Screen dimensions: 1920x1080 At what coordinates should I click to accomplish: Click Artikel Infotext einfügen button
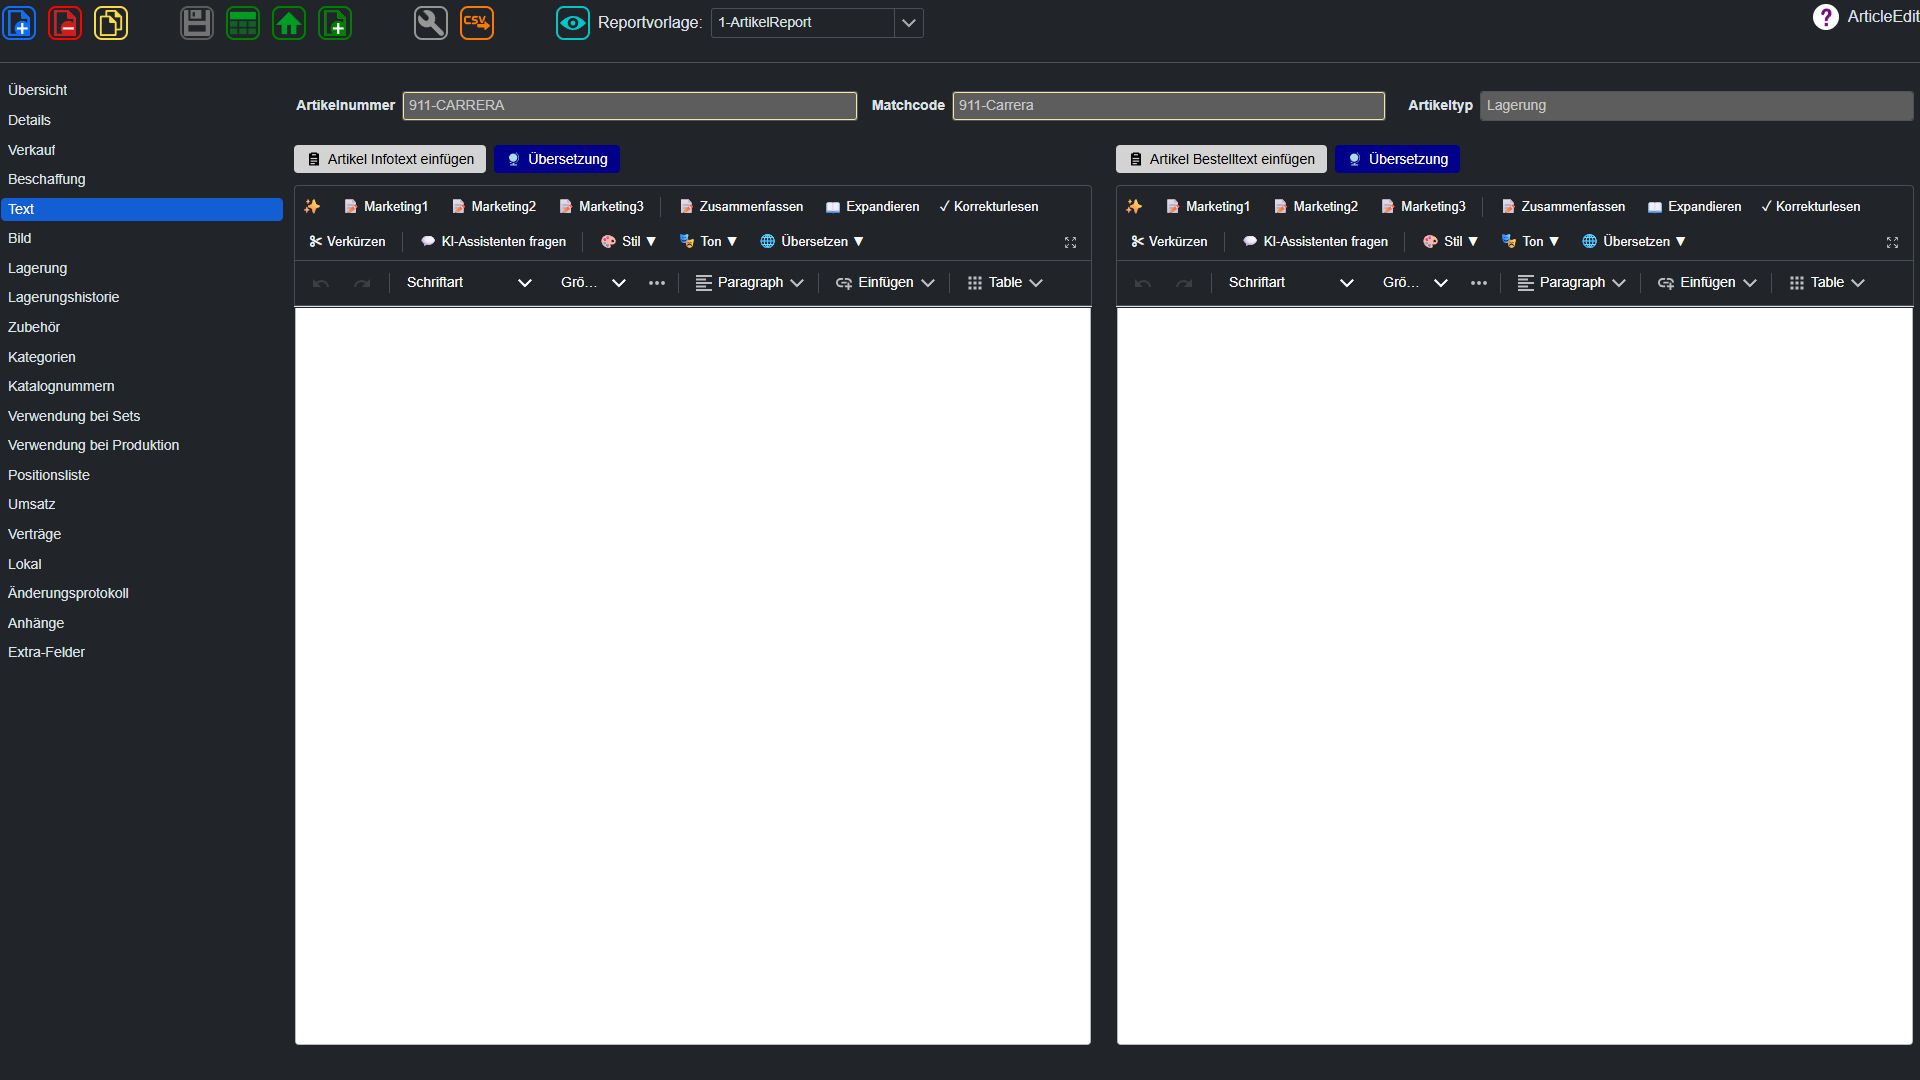tap(390, 159)
